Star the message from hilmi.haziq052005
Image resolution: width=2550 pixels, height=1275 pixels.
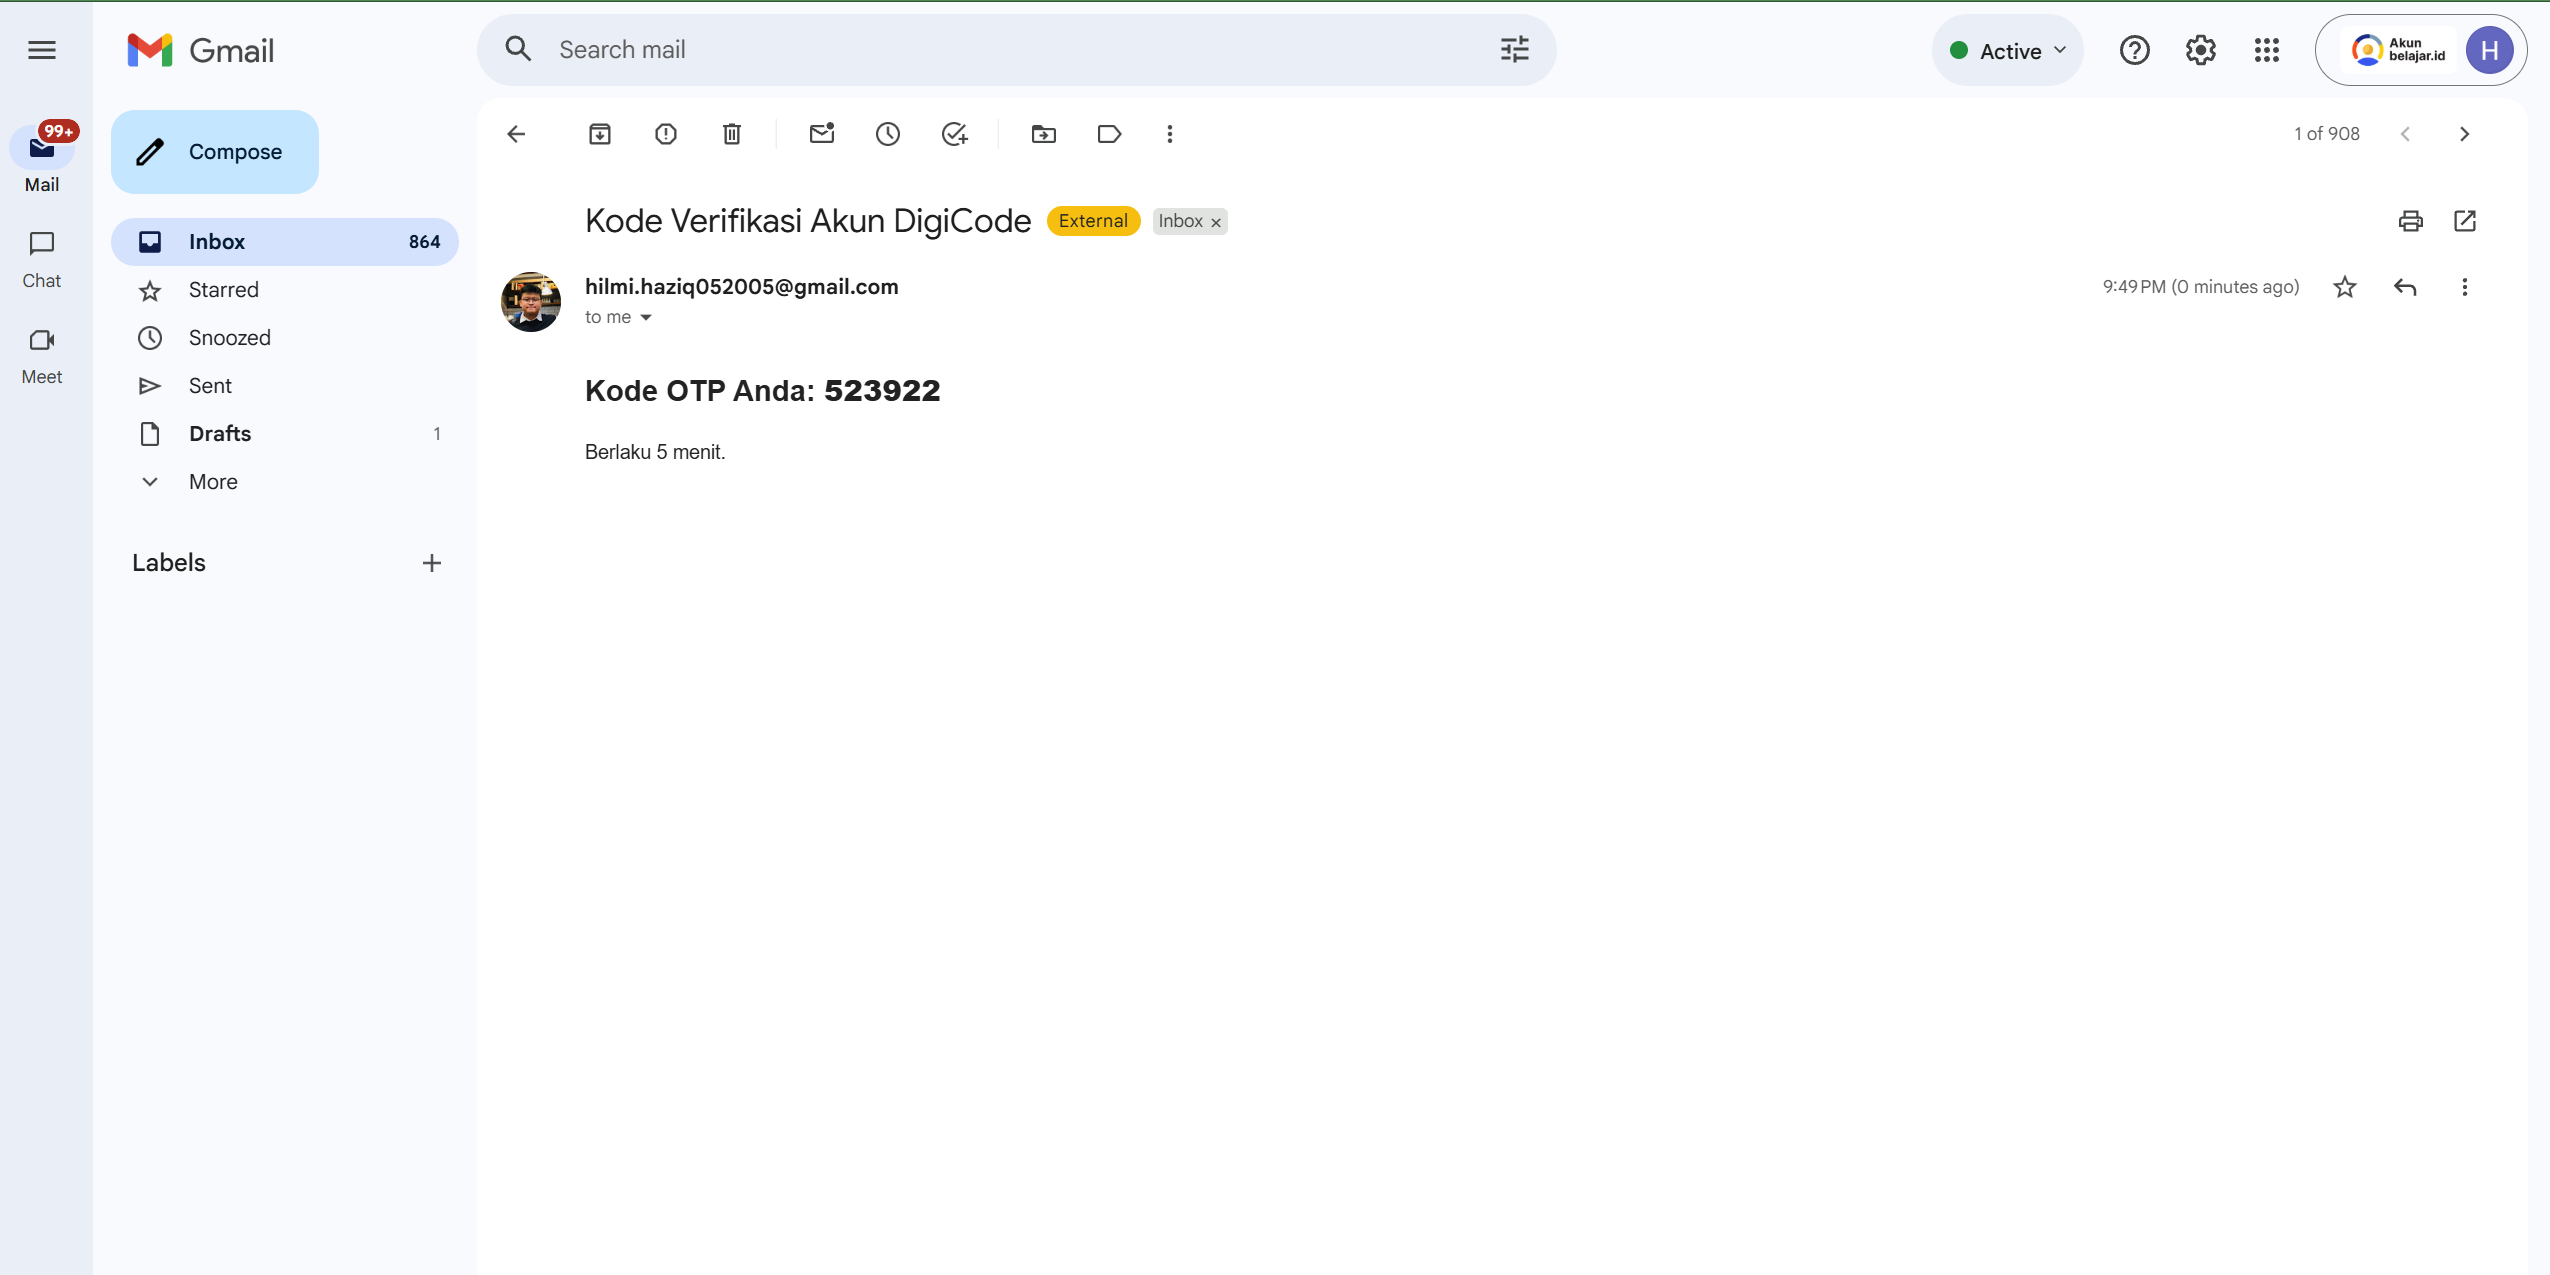pyautogui.click(x=2345, y=288)
